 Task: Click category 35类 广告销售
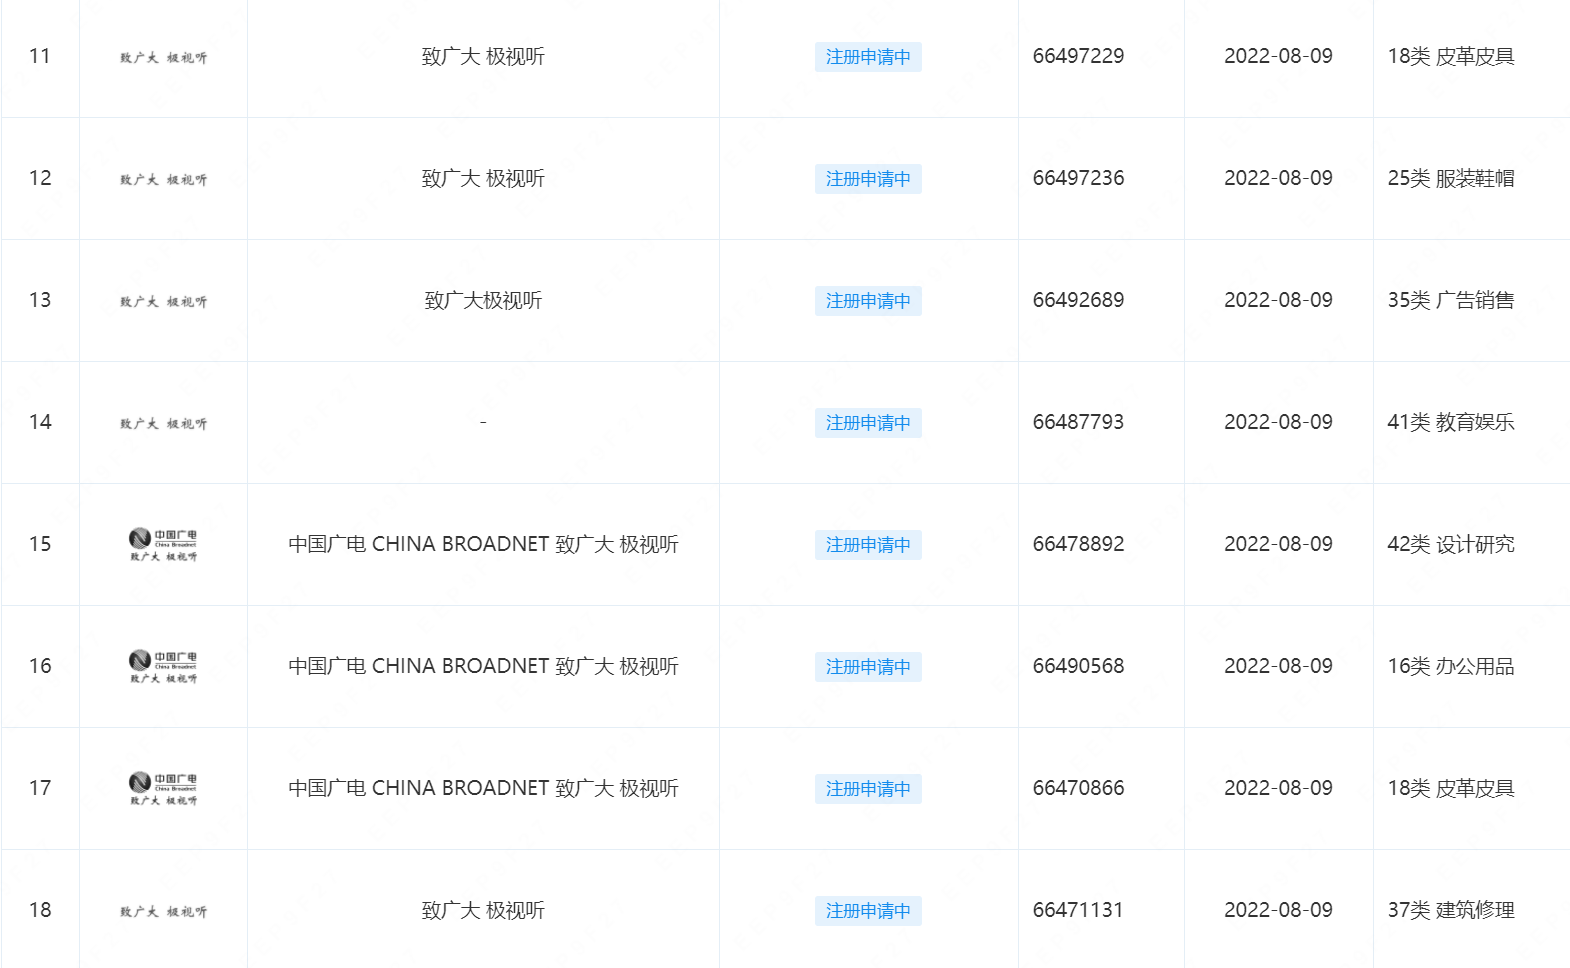pyautogui.click(x=1451, y=301)
